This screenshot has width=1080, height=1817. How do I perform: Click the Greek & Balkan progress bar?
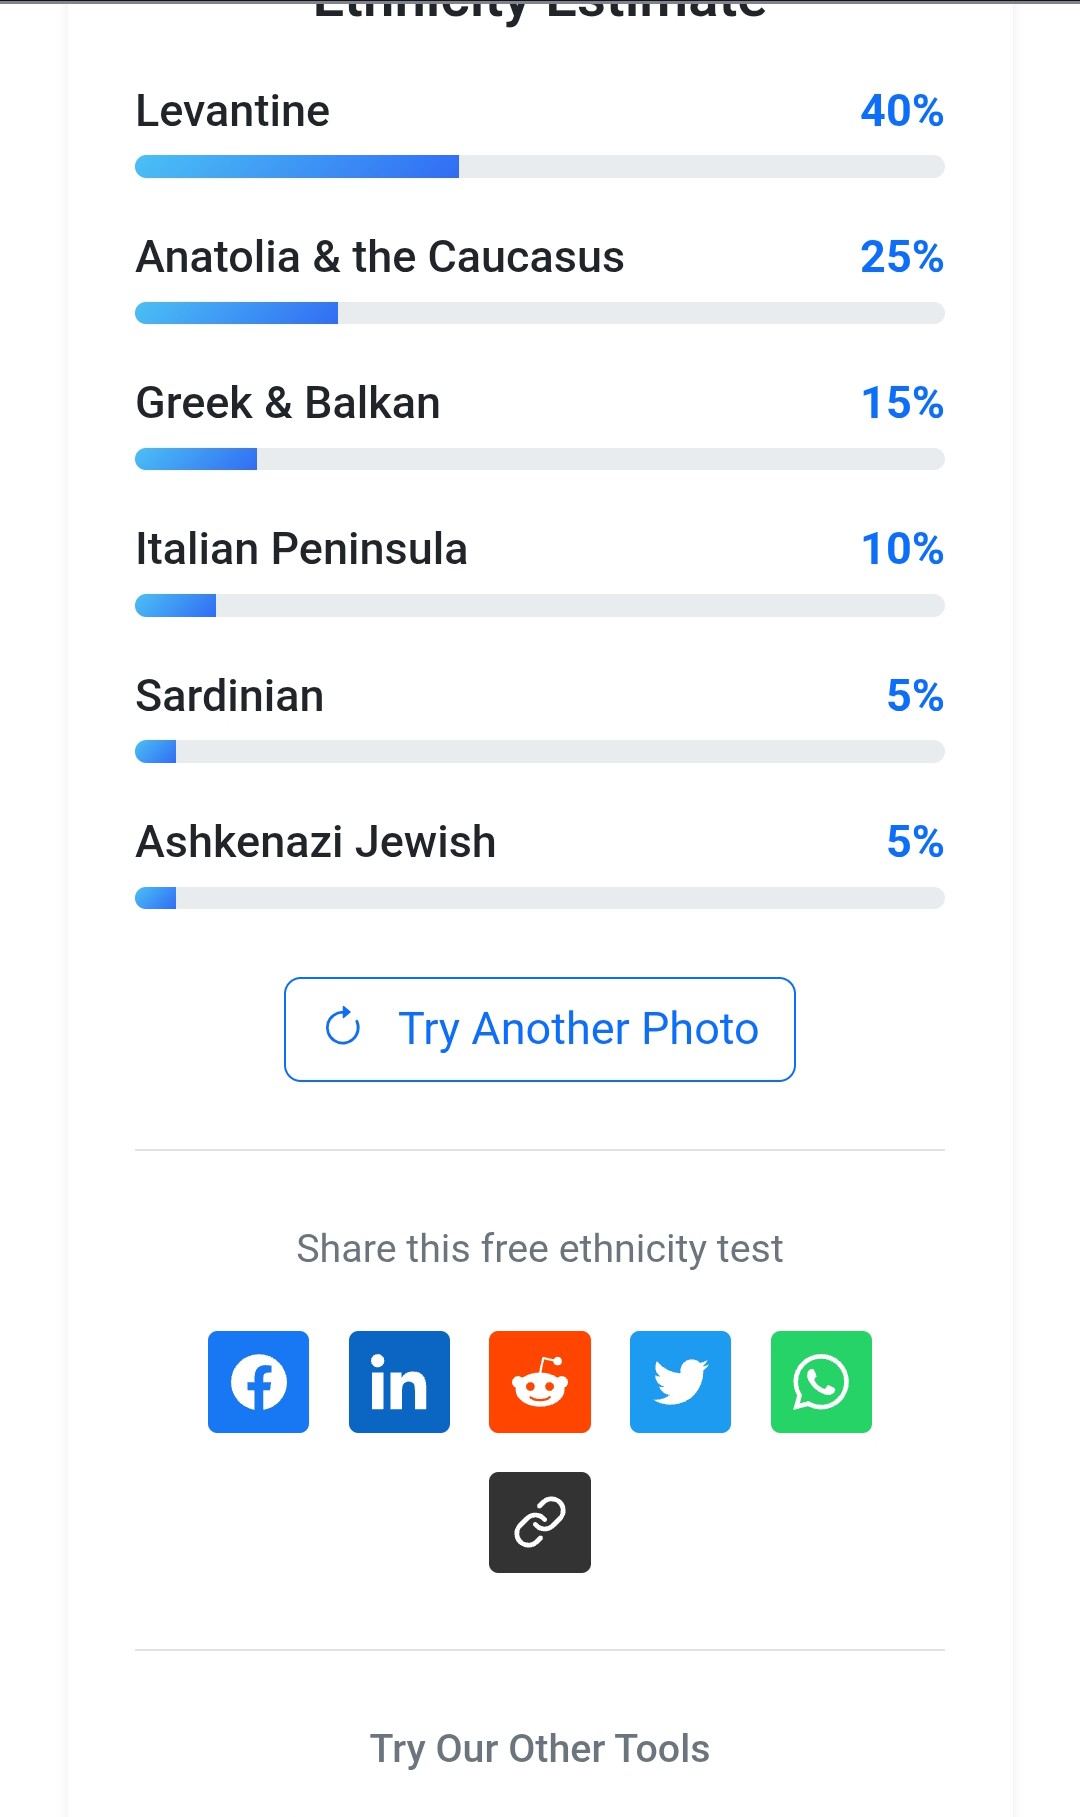point(540,459)
